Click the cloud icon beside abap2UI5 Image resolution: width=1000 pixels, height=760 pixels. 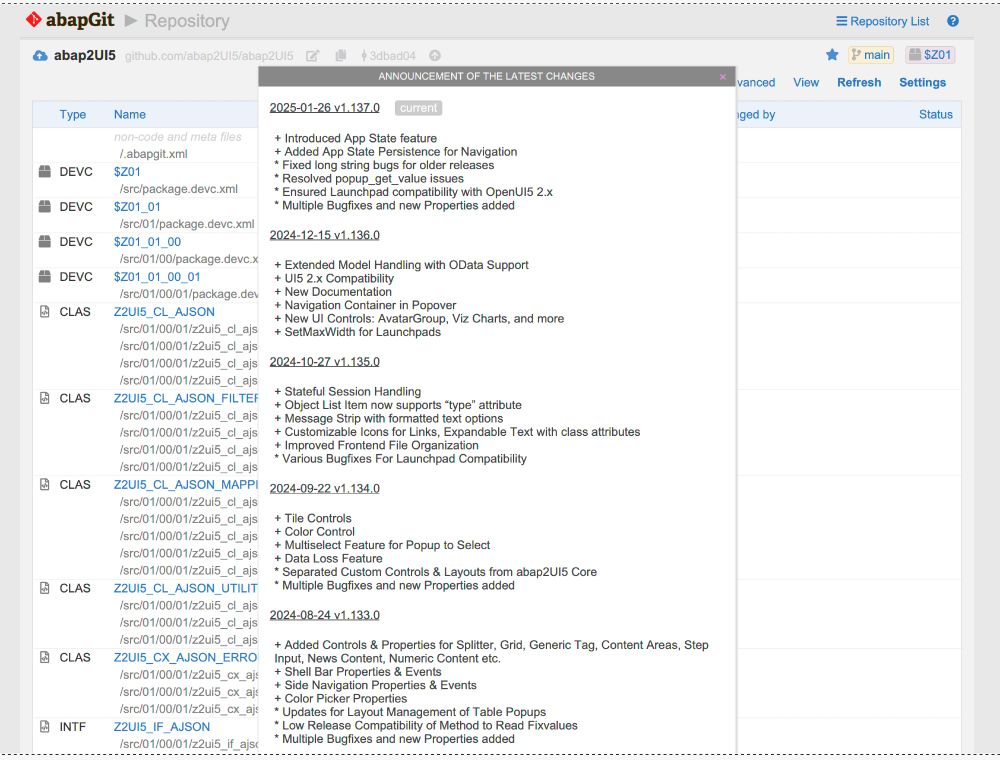(x=40, y=55)
